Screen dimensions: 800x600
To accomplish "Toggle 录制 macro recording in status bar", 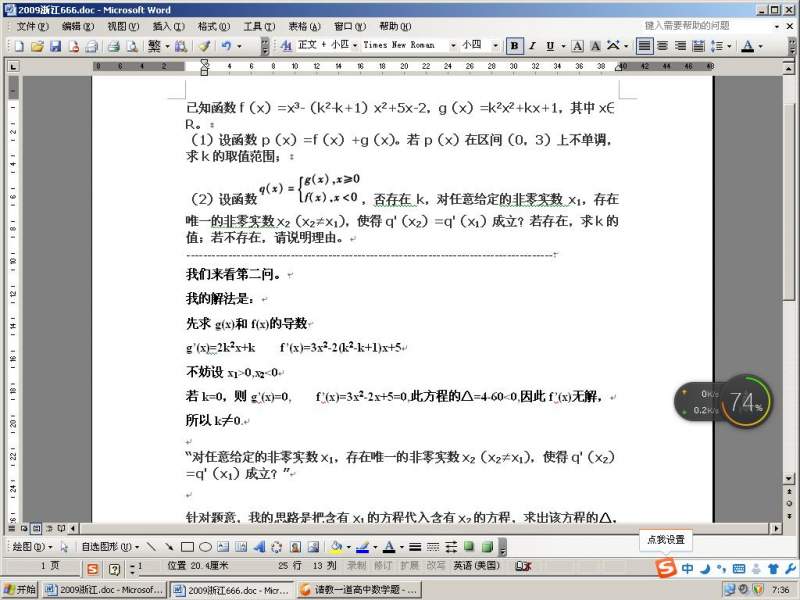I will click(x=357, y=566).
